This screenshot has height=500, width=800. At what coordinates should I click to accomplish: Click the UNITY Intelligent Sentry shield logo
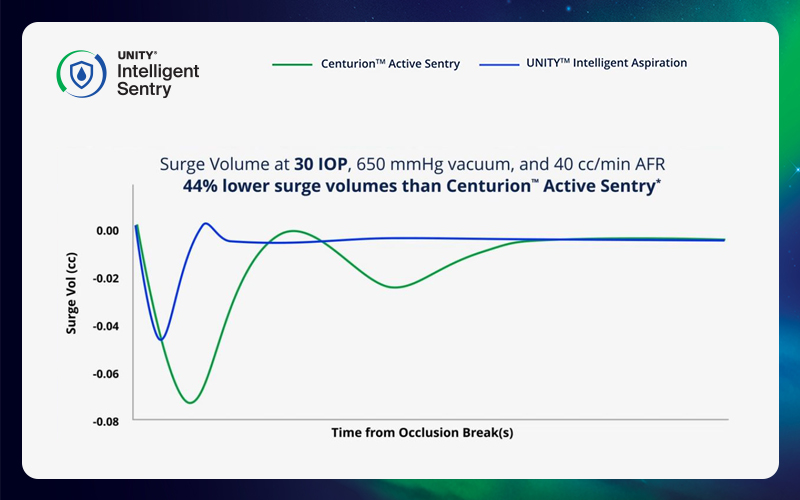point(82,74)
